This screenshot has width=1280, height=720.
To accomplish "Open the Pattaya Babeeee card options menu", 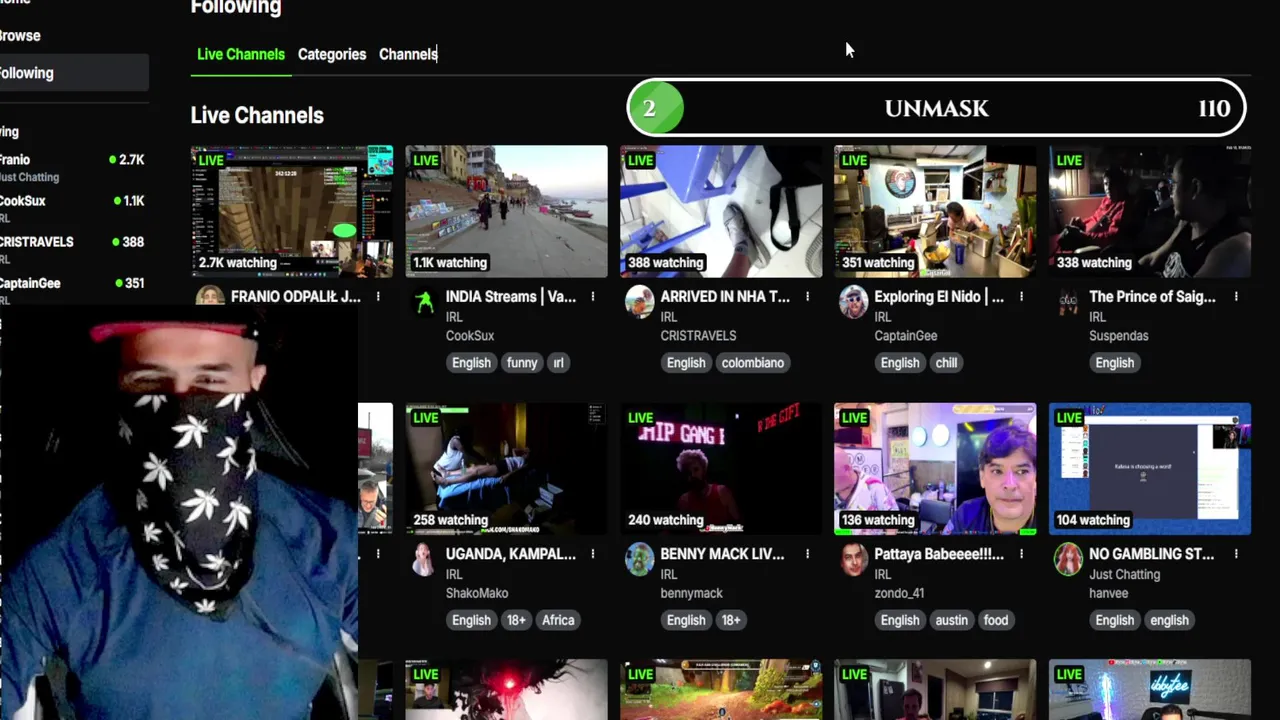I will click(1021, 554).
